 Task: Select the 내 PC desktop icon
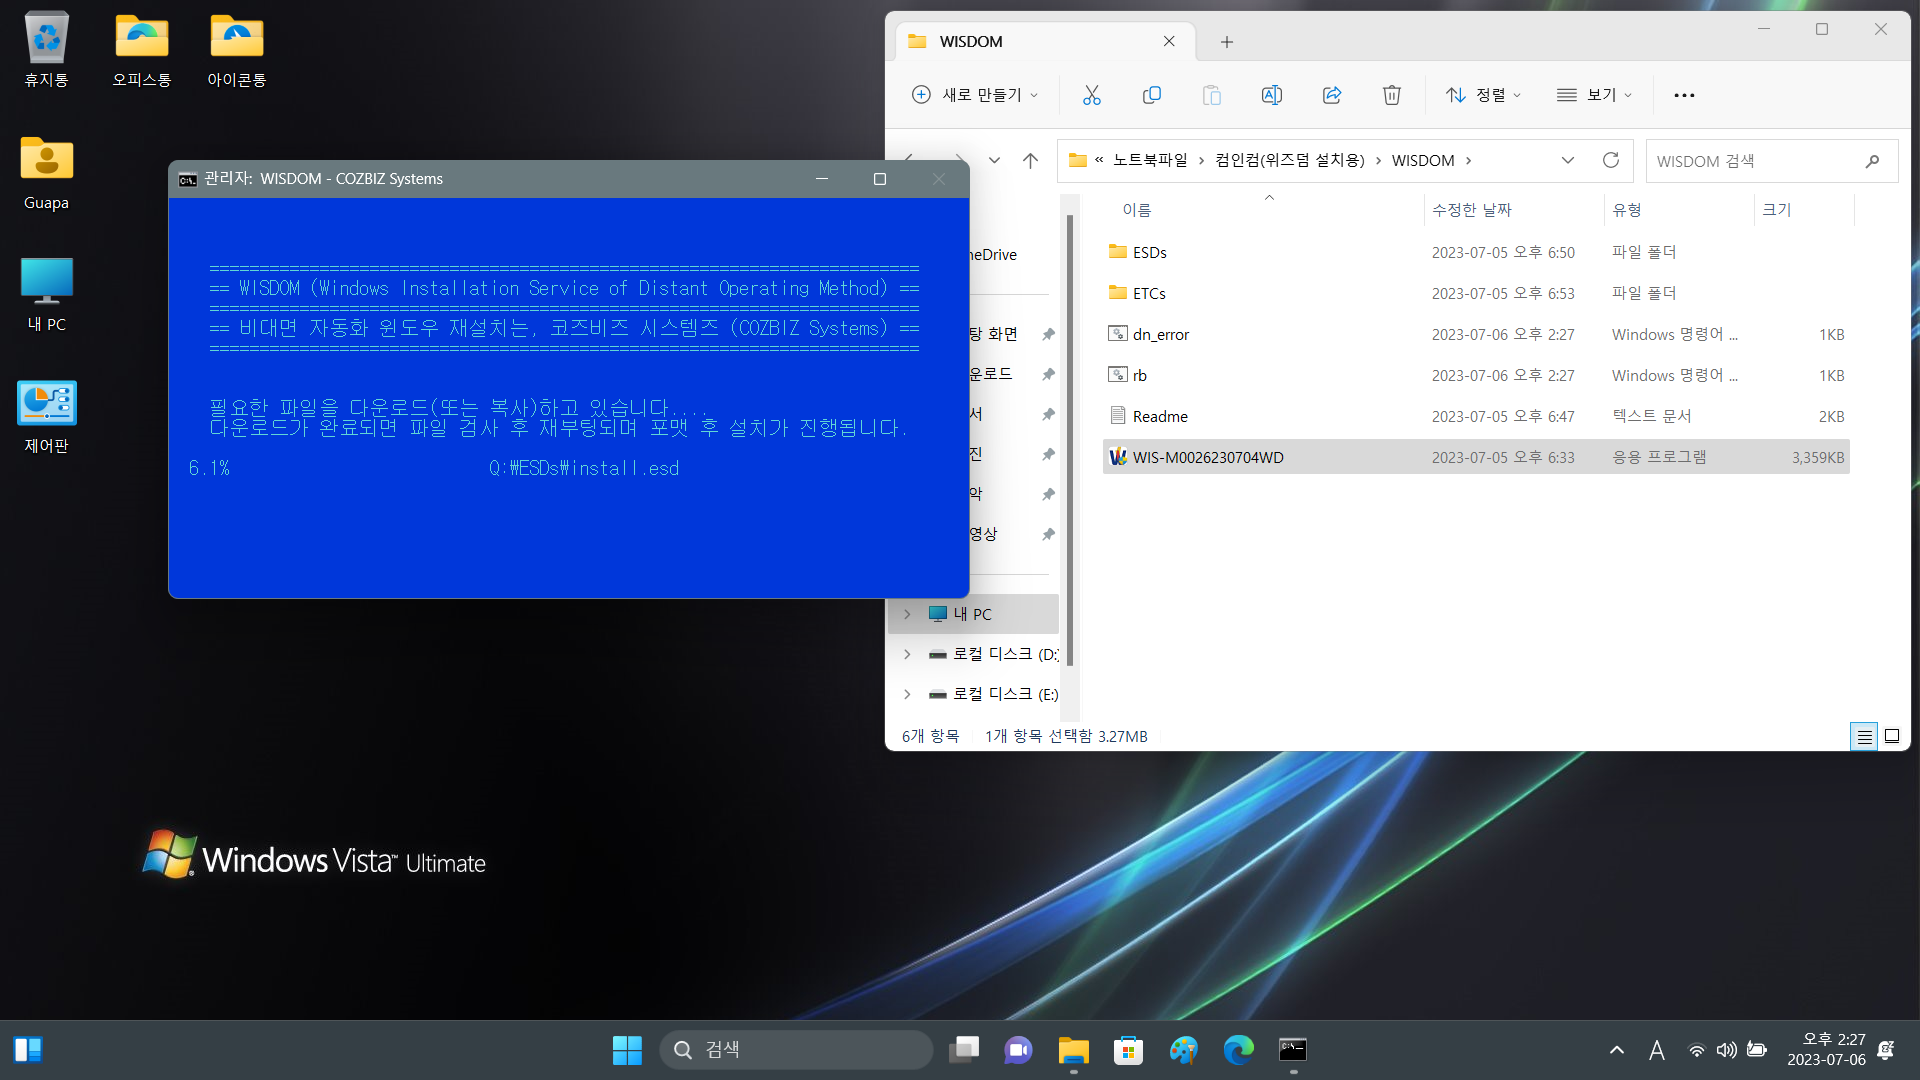click(x=46, y=294)
